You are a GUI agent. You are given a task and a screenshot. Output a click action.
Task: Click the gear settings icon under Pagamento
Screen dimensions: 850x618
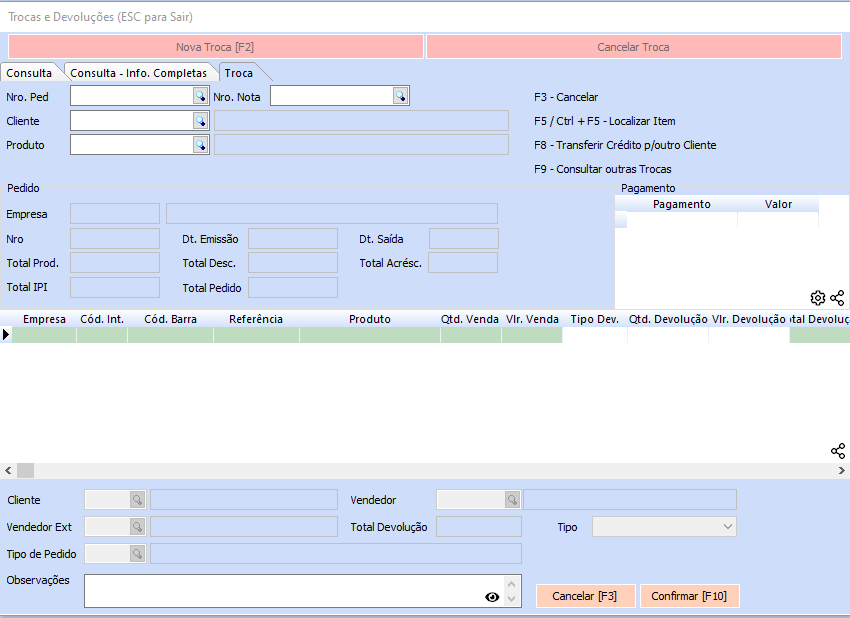pyautogui.click(x=817, y=298)
